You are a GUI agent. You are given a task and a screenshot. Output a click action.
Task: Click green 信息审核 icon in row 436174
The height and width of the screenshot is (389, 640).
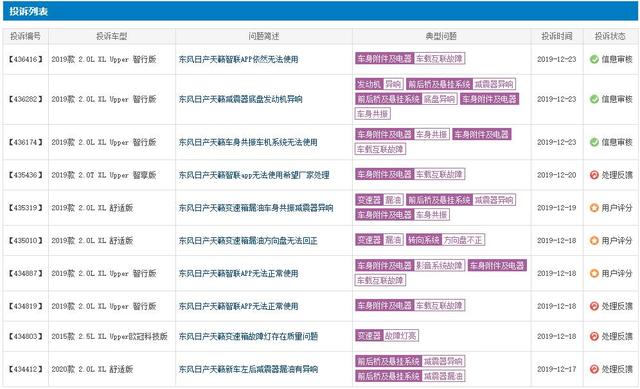(594, 142)
